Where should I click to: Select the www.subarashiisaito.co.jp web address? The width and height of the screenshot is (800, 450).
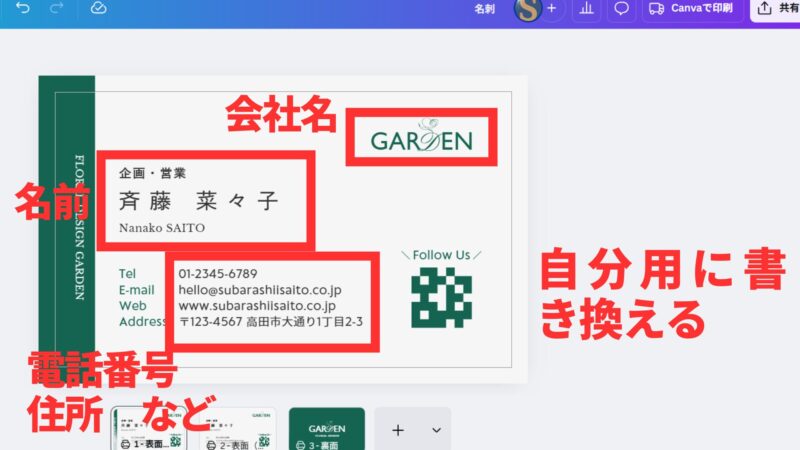point(257,306)
